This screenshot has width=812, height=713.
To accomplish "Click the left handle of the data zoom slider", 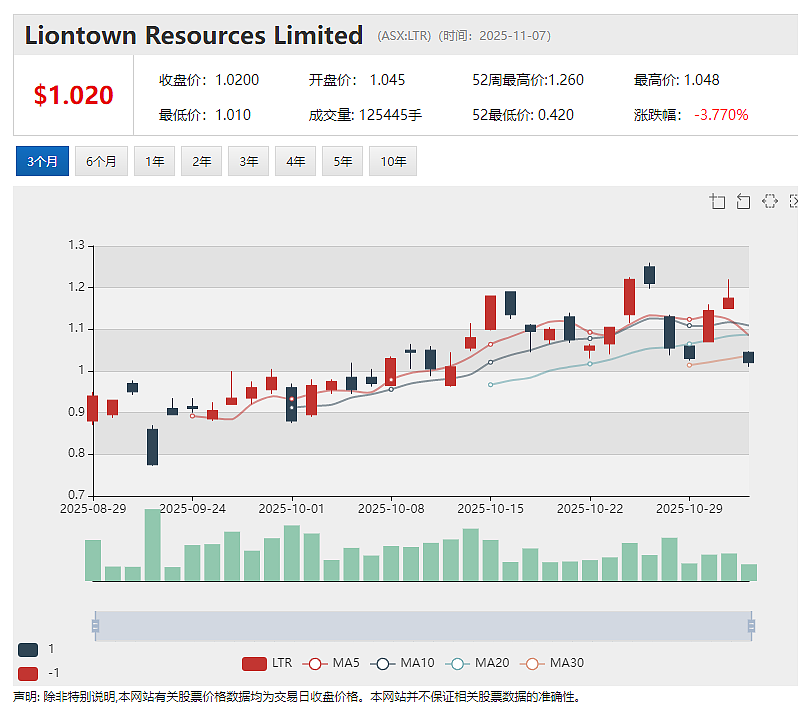I will (95, 626).
